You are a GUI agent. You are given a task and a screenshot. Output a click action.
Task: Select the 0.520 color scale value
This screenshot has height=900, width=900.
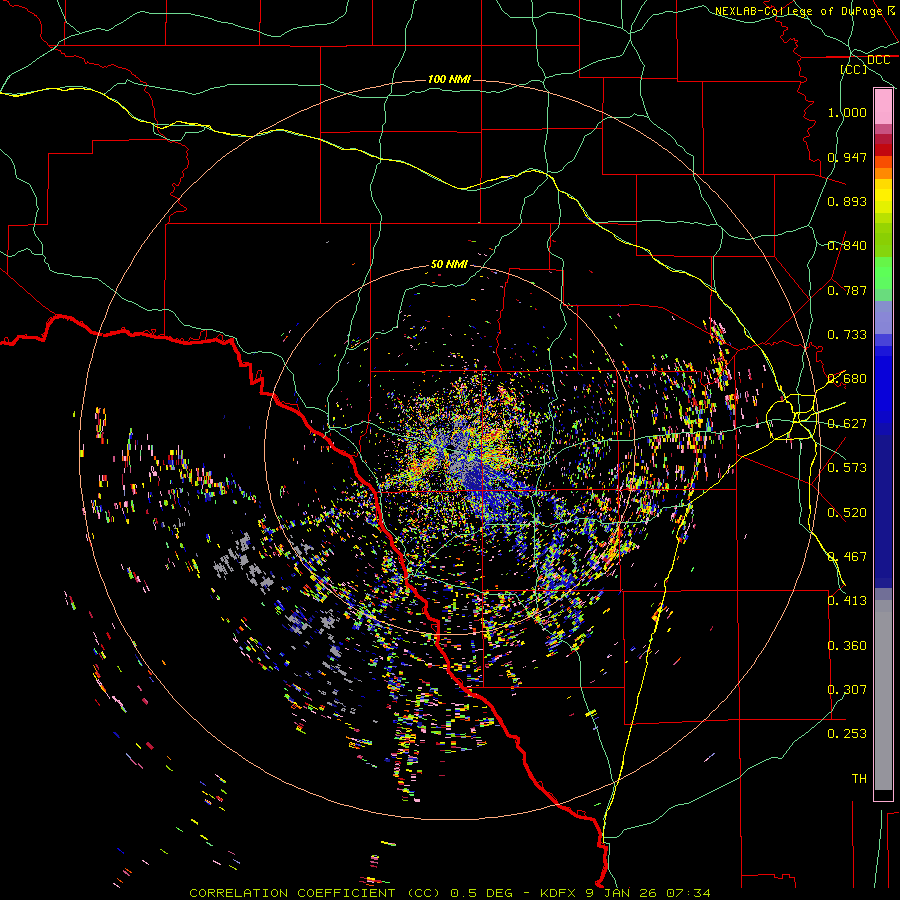pyautogui.click(x=847, y=513)
